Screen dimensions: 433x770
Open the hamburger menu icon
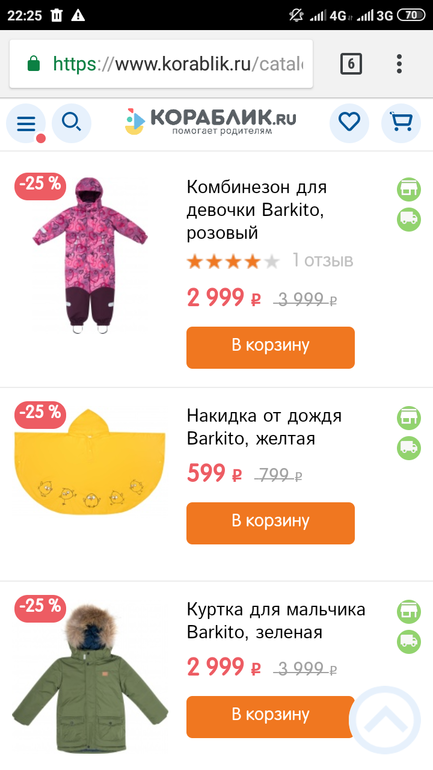[26, 123]
